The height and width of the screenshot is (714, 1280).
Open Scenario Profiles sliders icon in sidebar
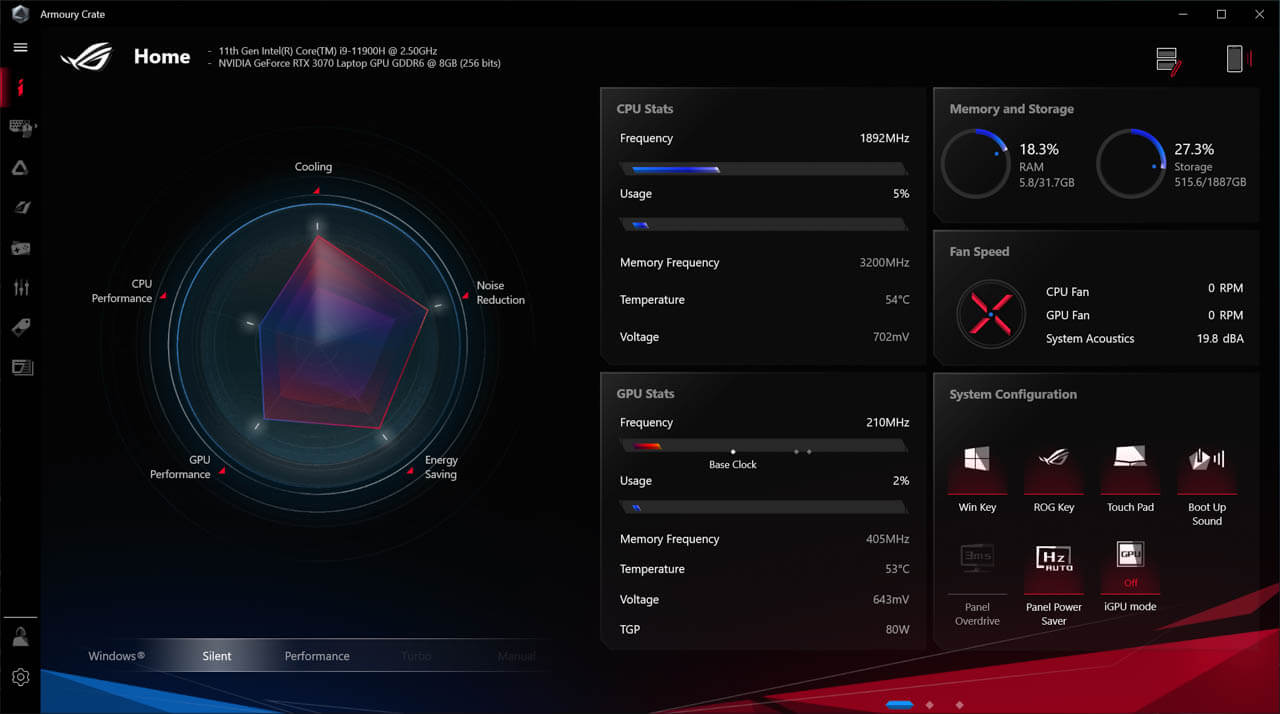20,288
